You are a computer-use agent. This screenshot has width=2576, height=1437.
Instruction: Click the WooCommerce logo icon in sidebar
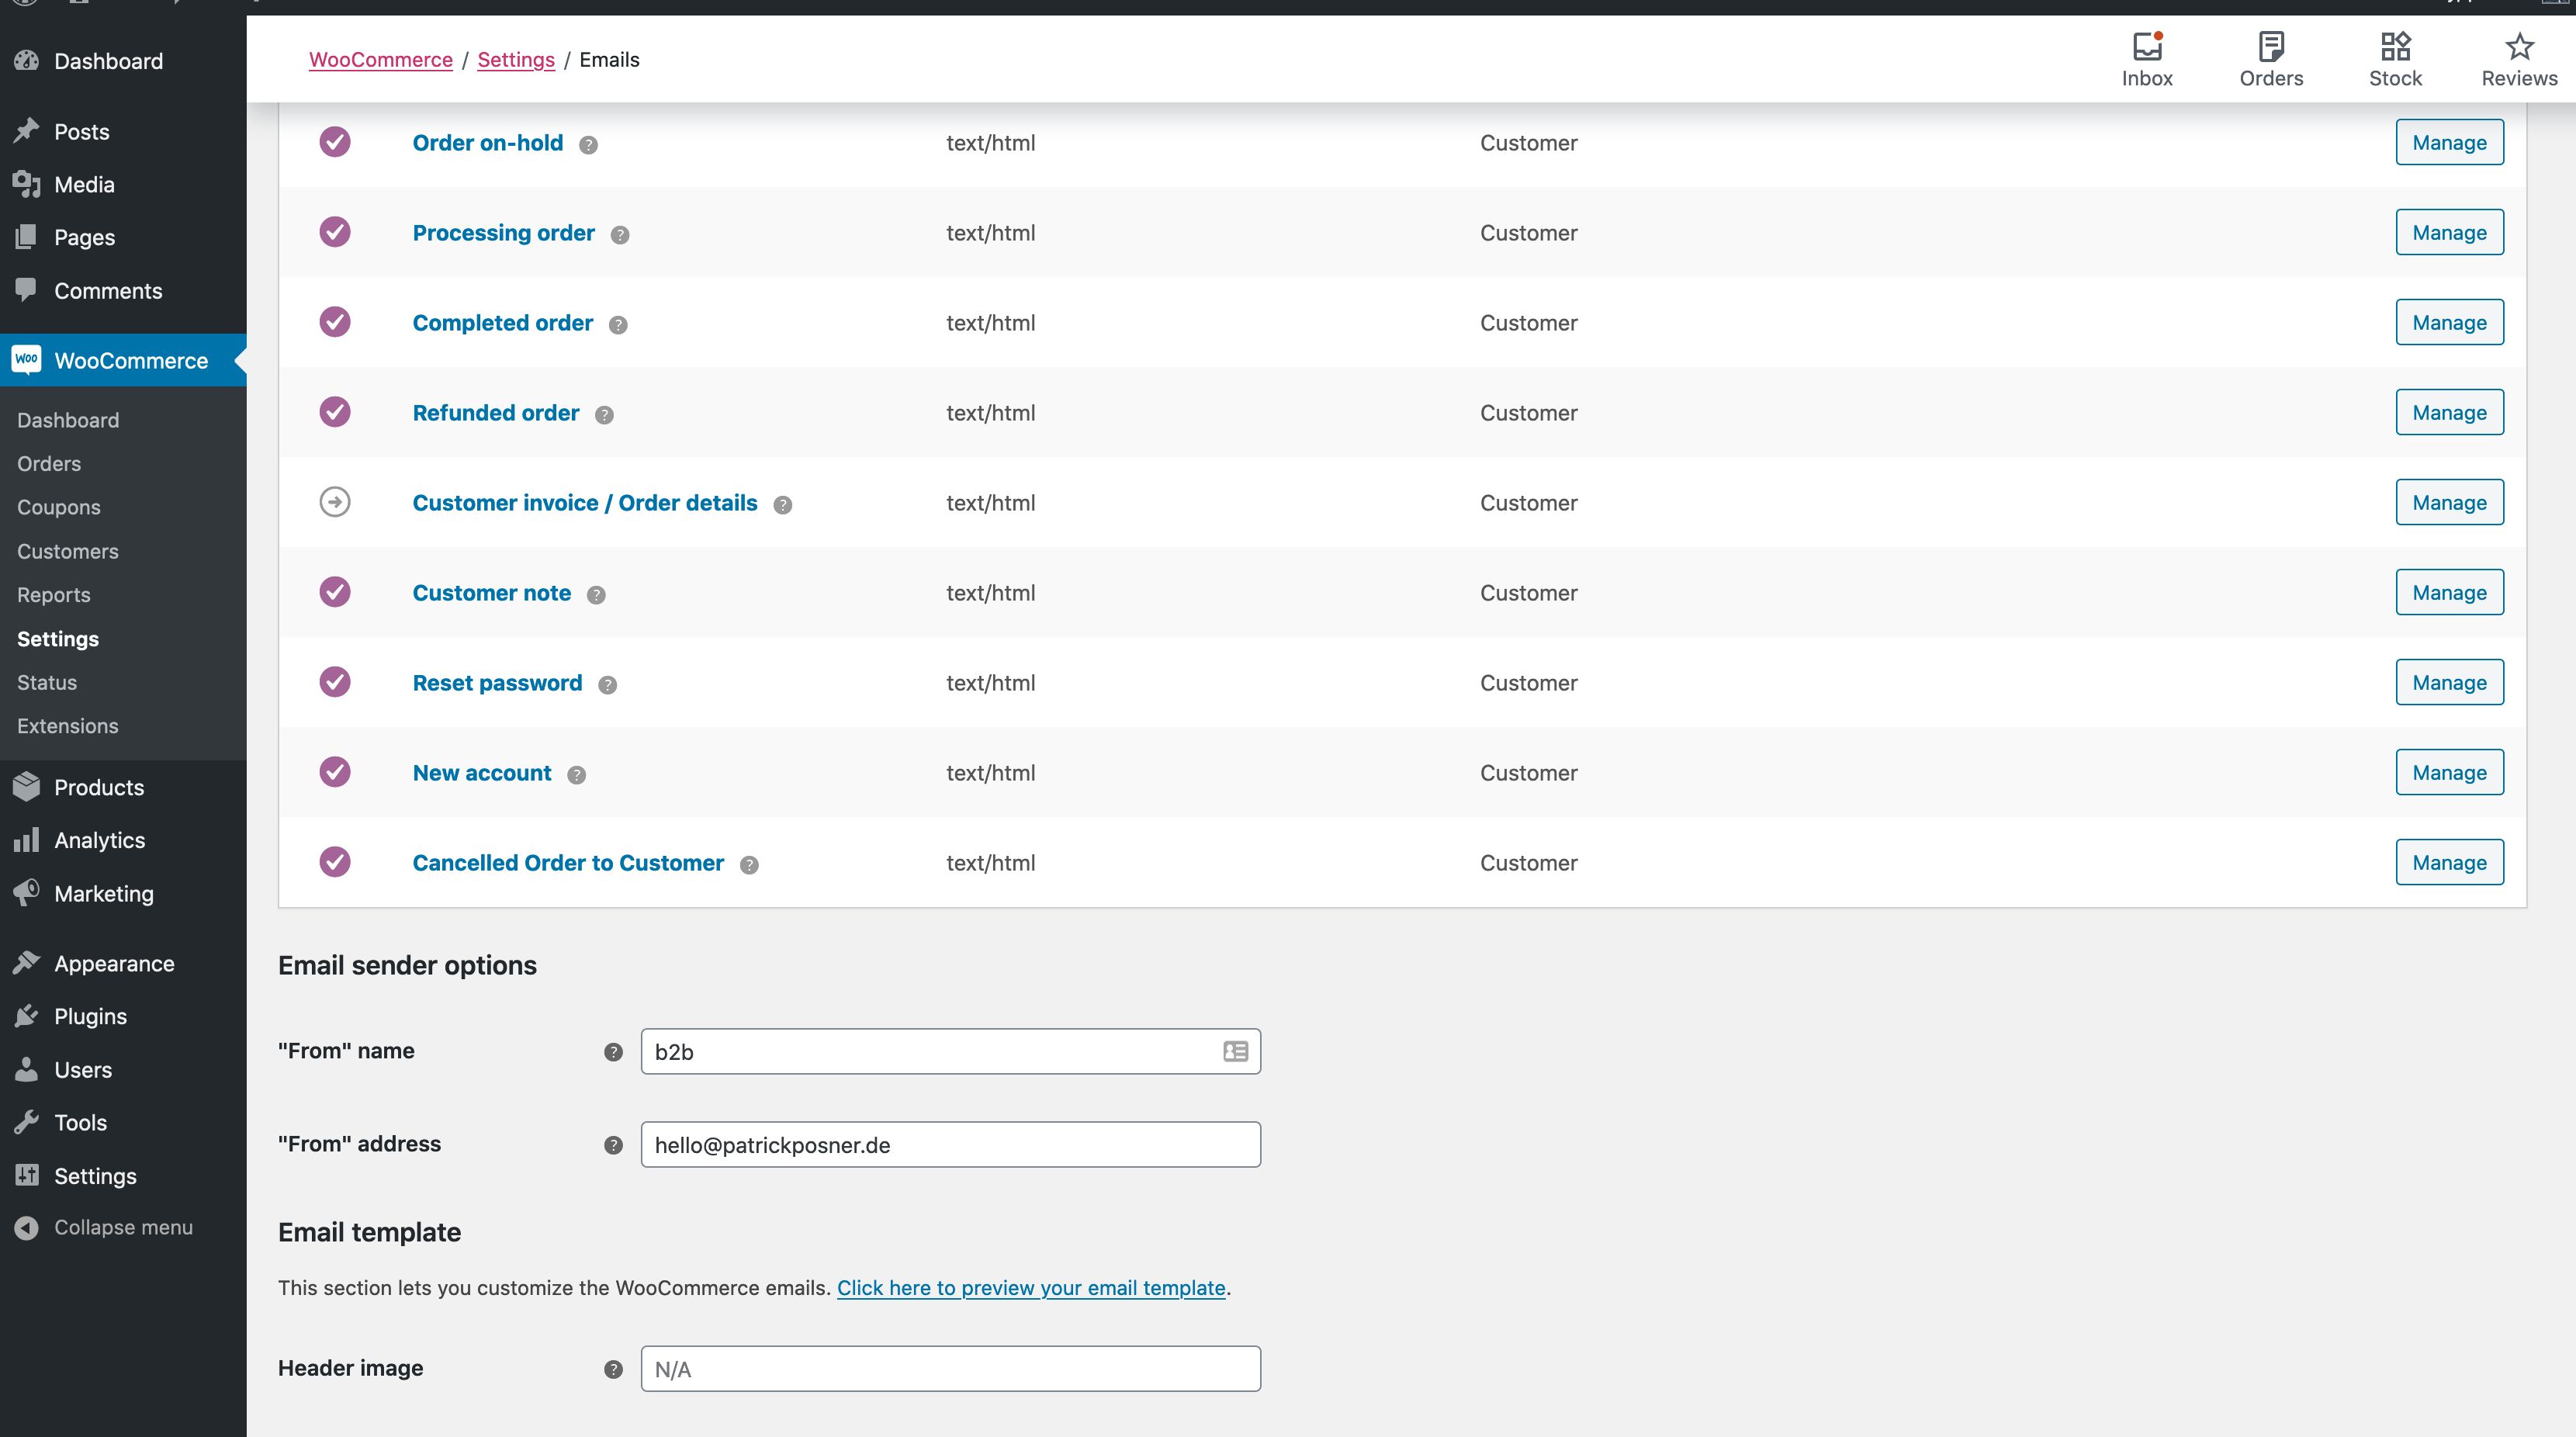coord(27,359)
